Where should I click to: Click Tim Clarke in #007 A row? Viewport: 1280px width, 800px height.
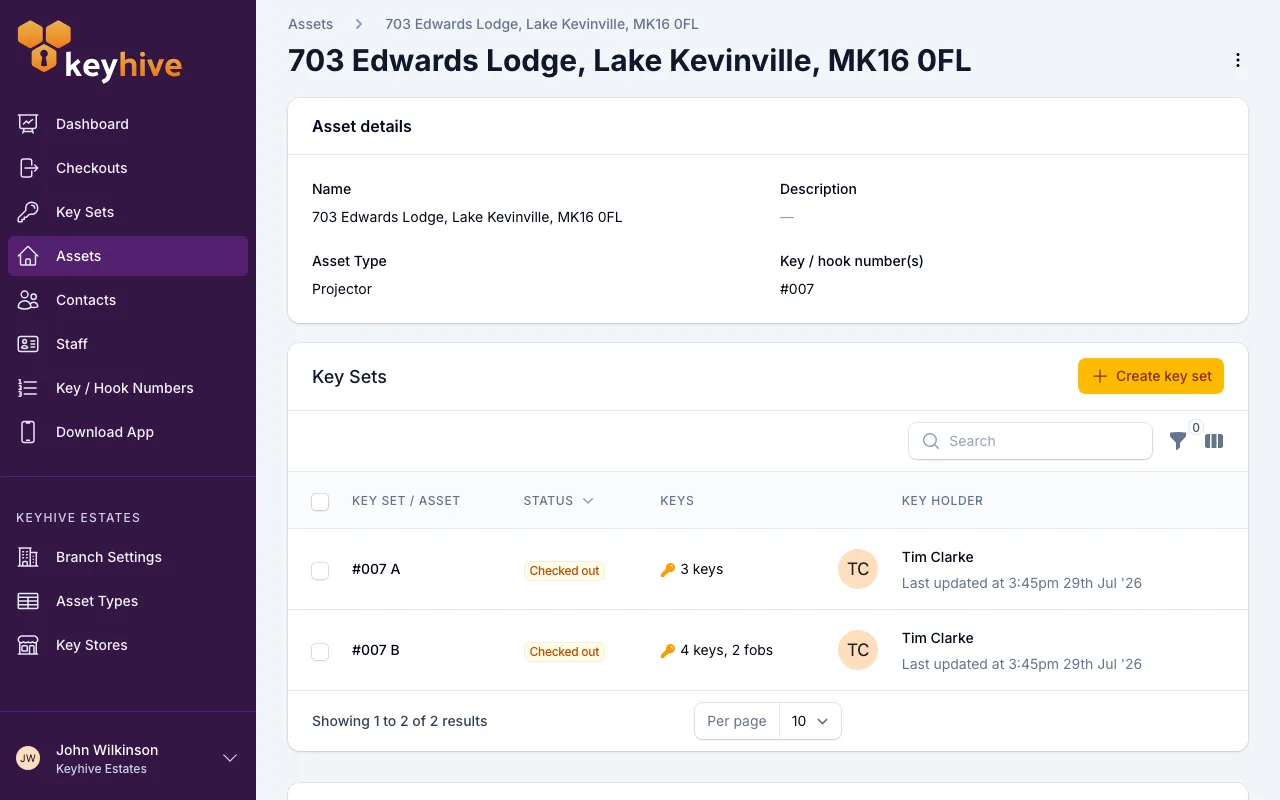pos(937,557)
